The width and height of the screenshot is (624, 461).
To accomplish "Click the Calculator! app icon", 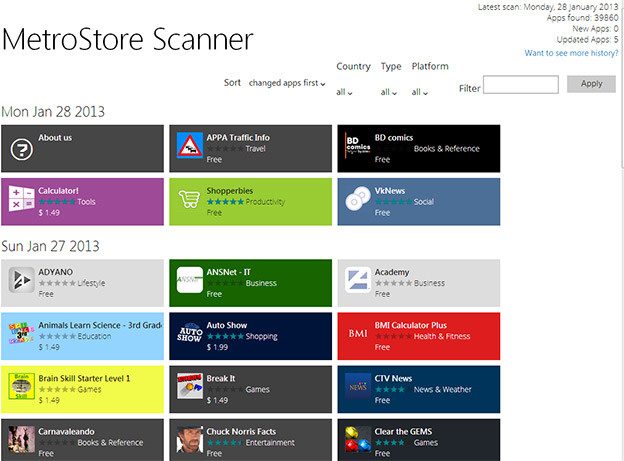I will [21, 198].
